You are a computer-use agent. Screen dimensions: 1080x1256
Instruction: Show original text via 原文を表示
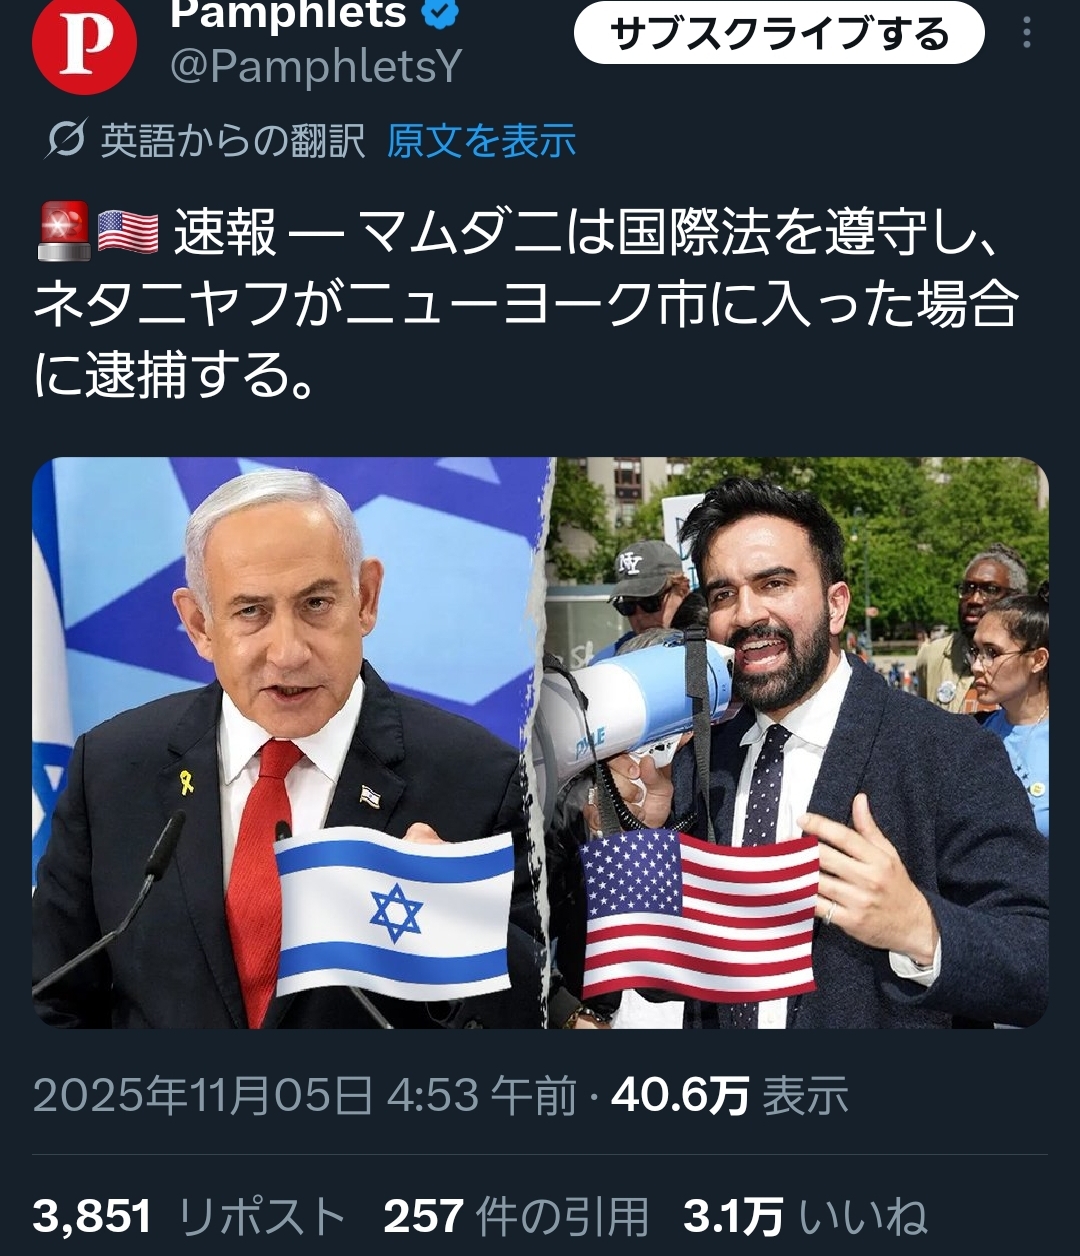click(x=481, y=140)
